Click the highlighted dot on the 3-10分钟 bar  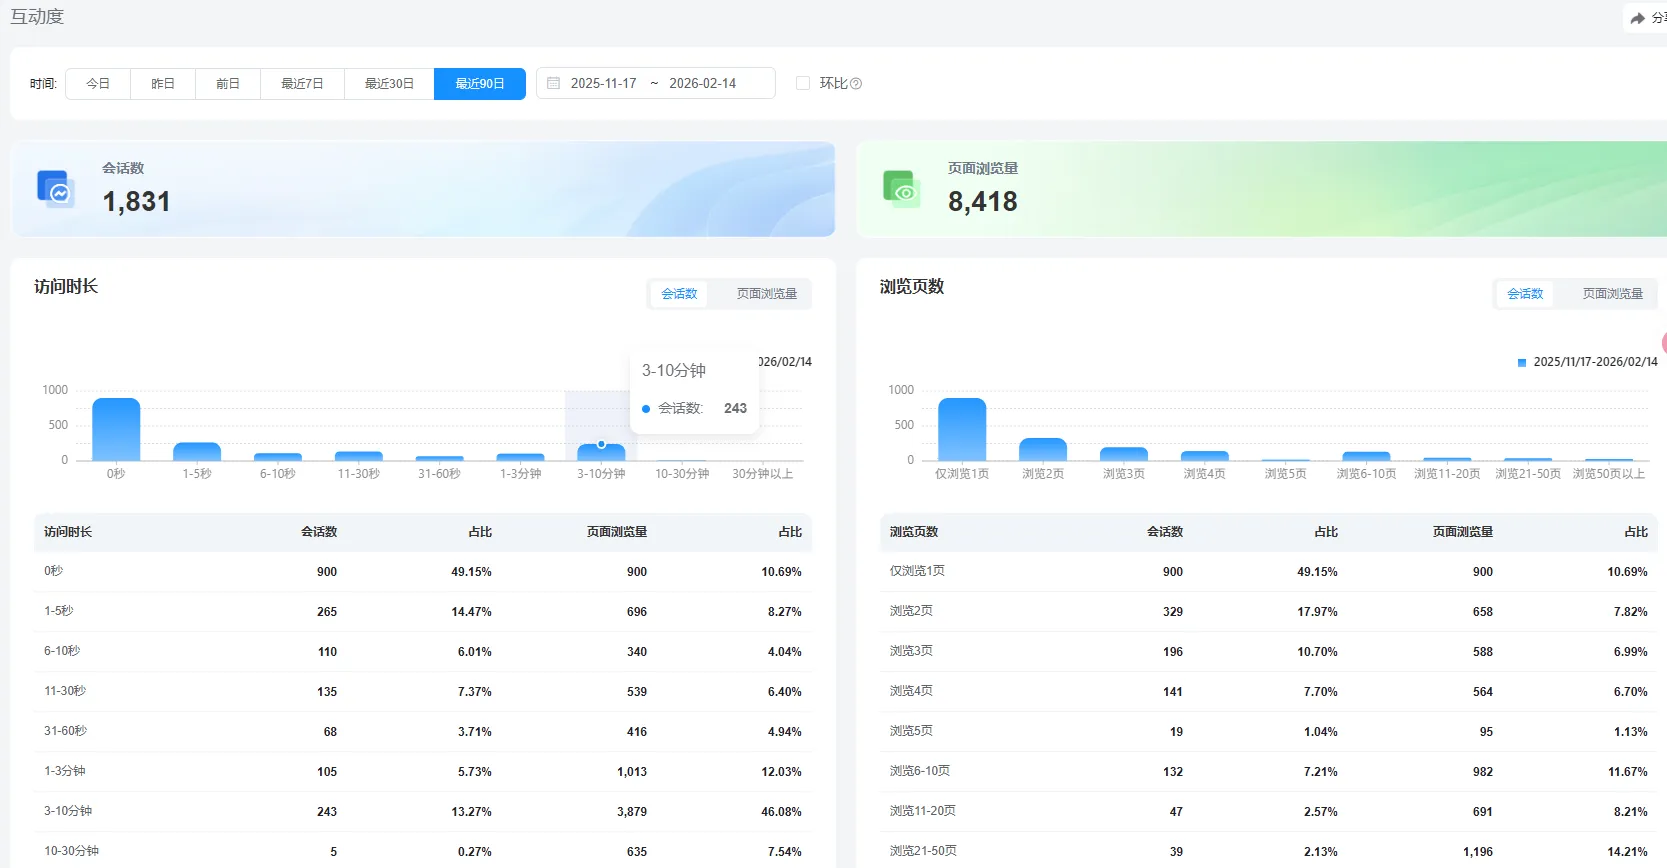point(601,444)
